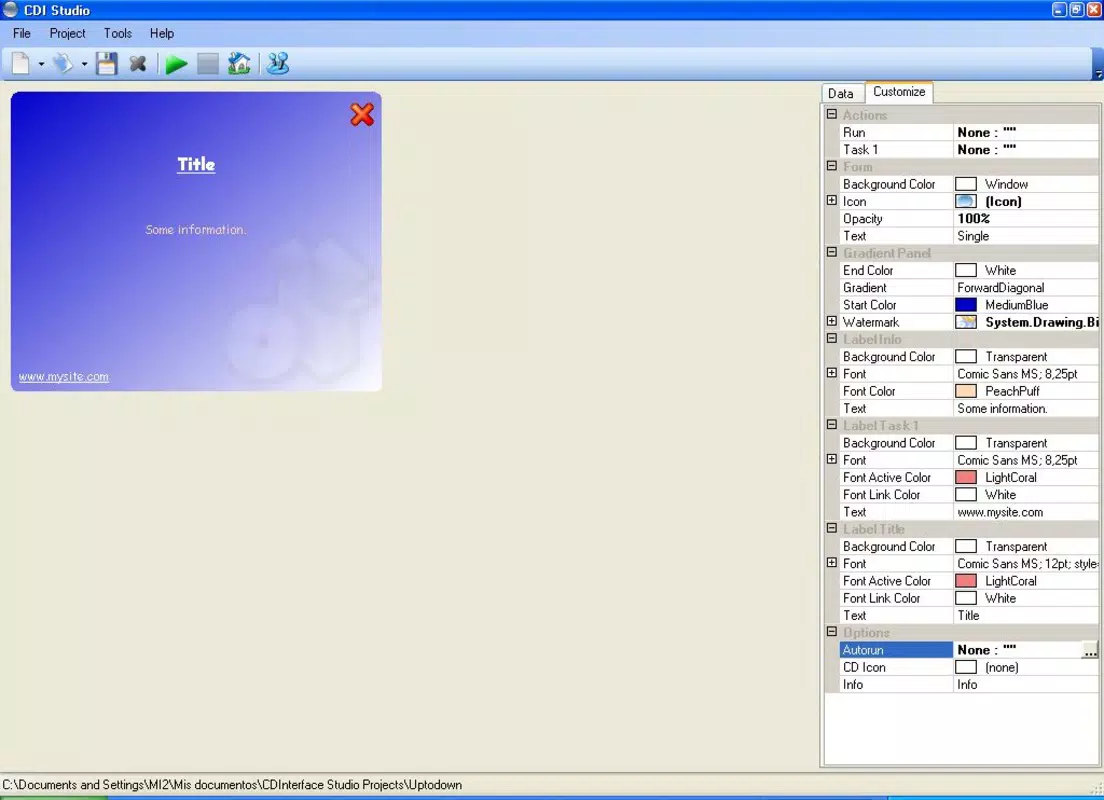Viewport: 1104px width, 800px height.
Task: Click the Info option value
Action: pyautogui.click(x=967, y=685)
